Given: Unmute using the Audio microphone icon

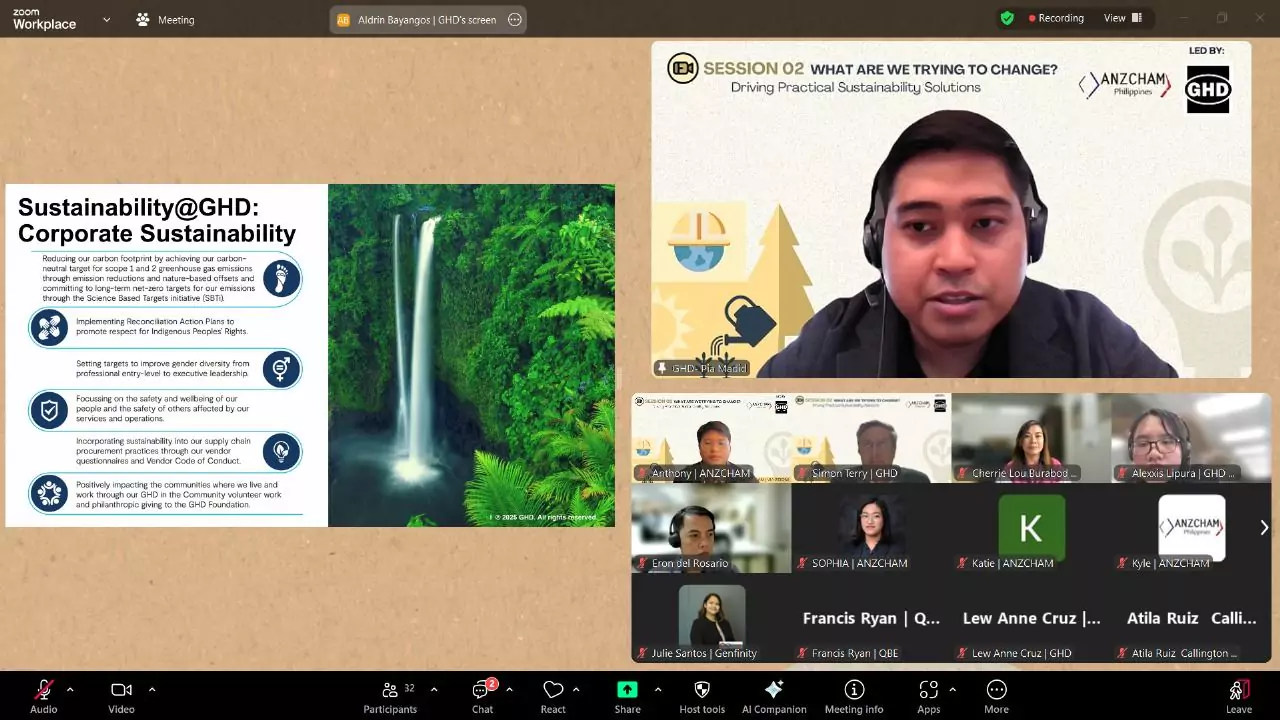Looking at the screenshot, I should pyautogui.click(x=43, y=690).
